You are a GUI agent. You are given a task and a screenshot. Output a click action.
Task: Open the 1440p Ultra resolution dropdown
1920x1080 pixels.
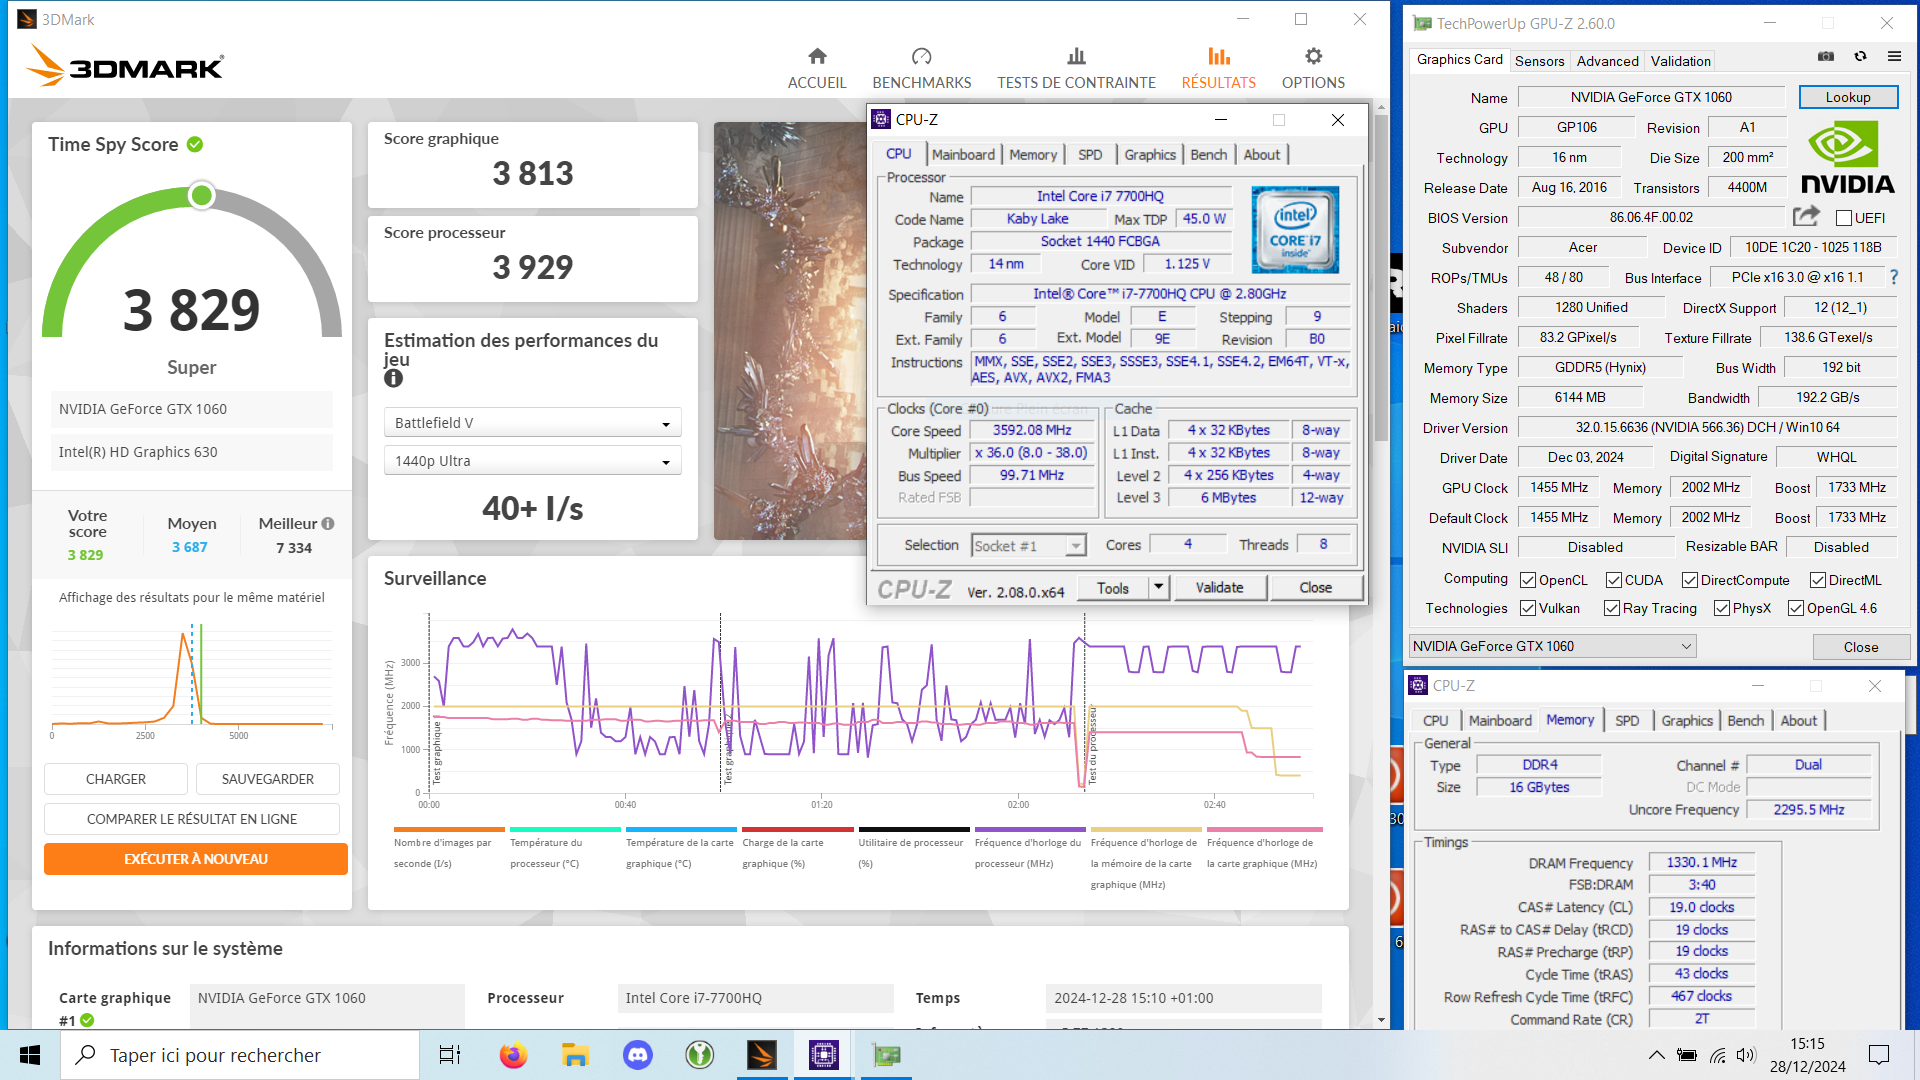532,461
